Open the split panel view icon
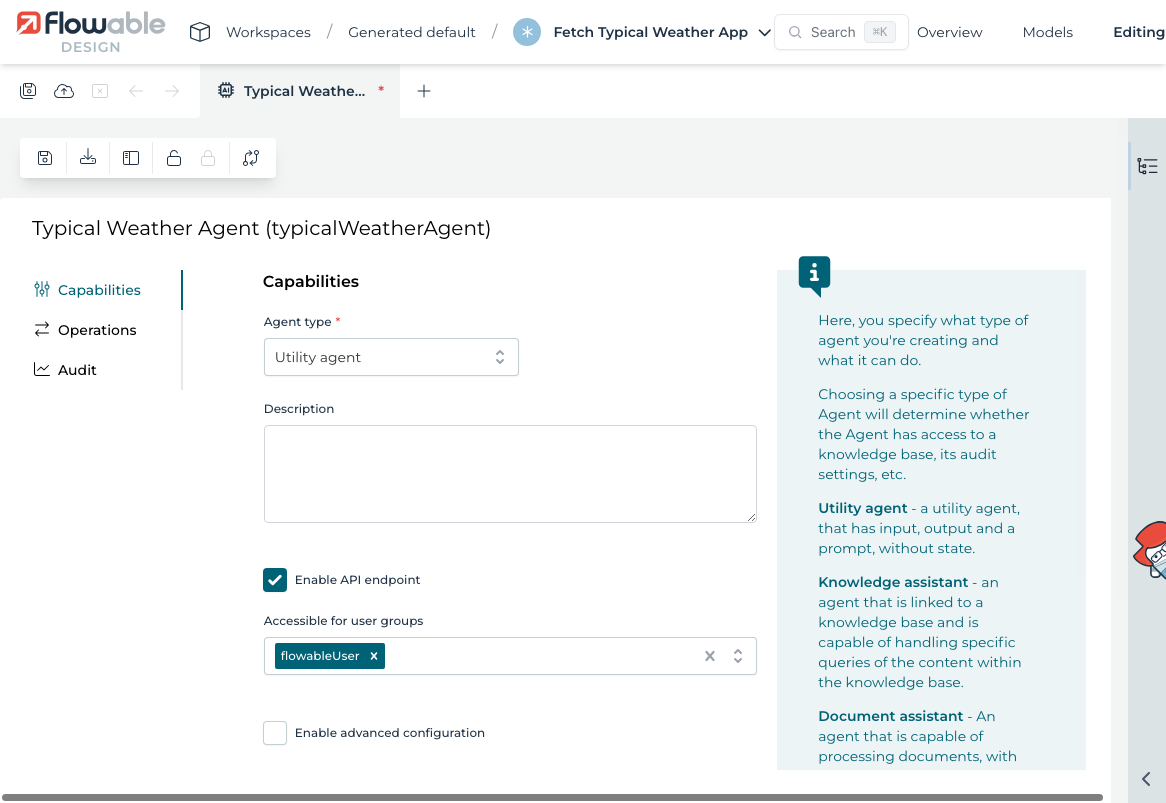Viewport: 1166px width, 803px height. tap(130, 157)
